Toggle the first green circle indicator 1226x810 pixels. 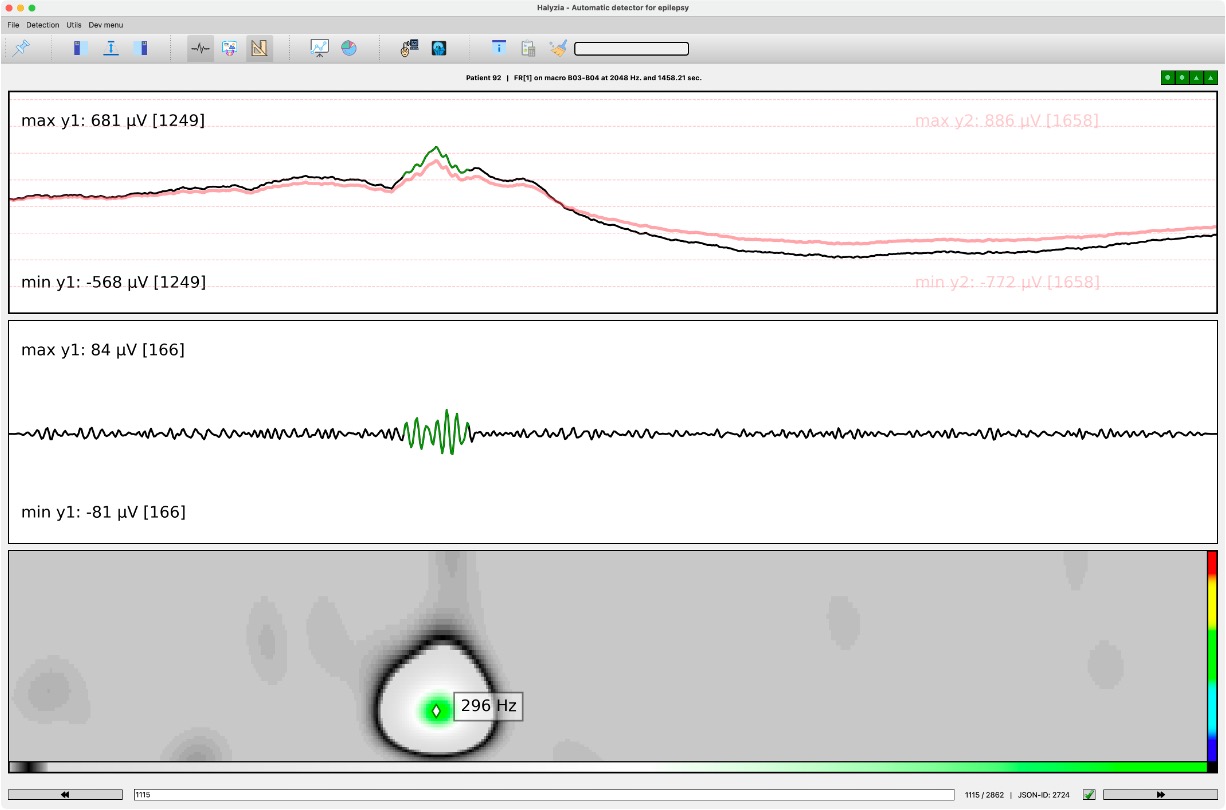pos(1167,77)
